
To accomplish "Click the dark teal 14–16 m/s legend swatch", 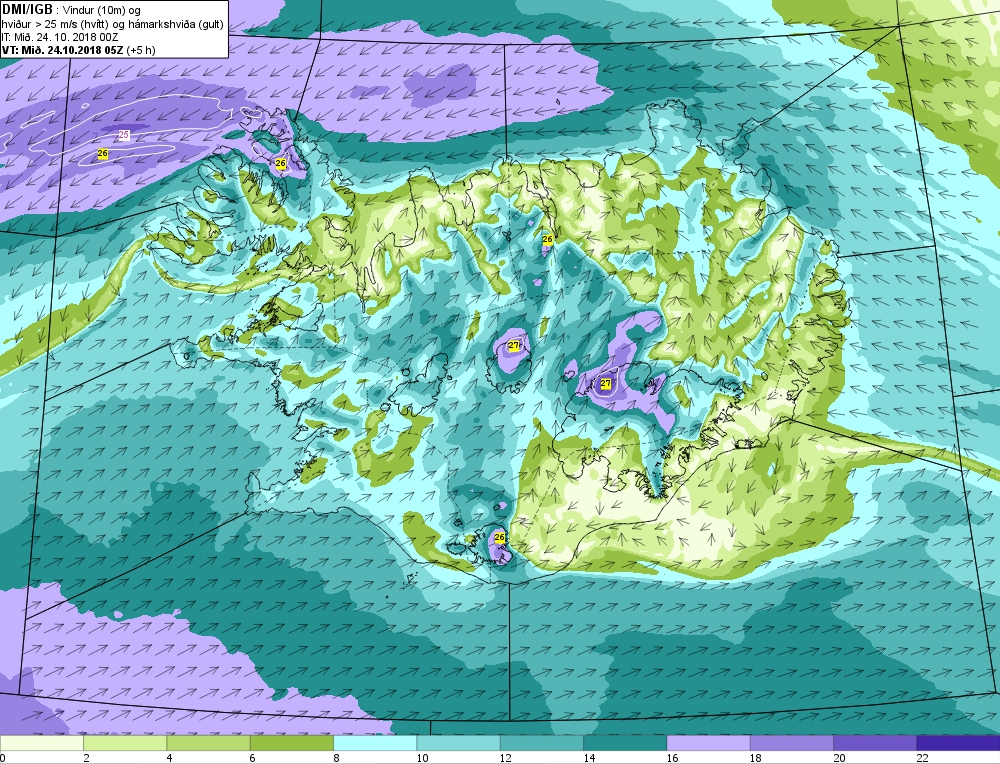I will (x=625, y=743).
